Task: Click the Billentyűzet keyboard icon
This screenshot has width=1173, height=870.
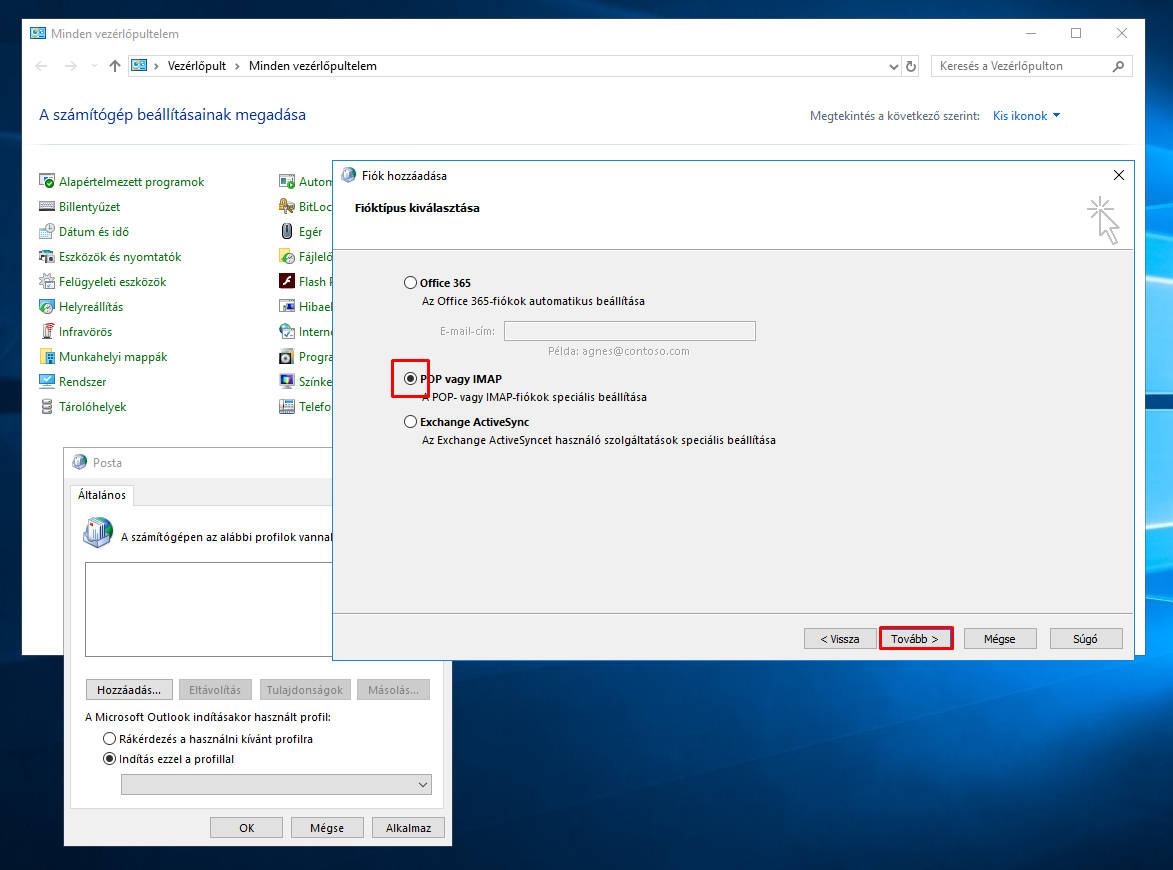Action: [46, 206]
